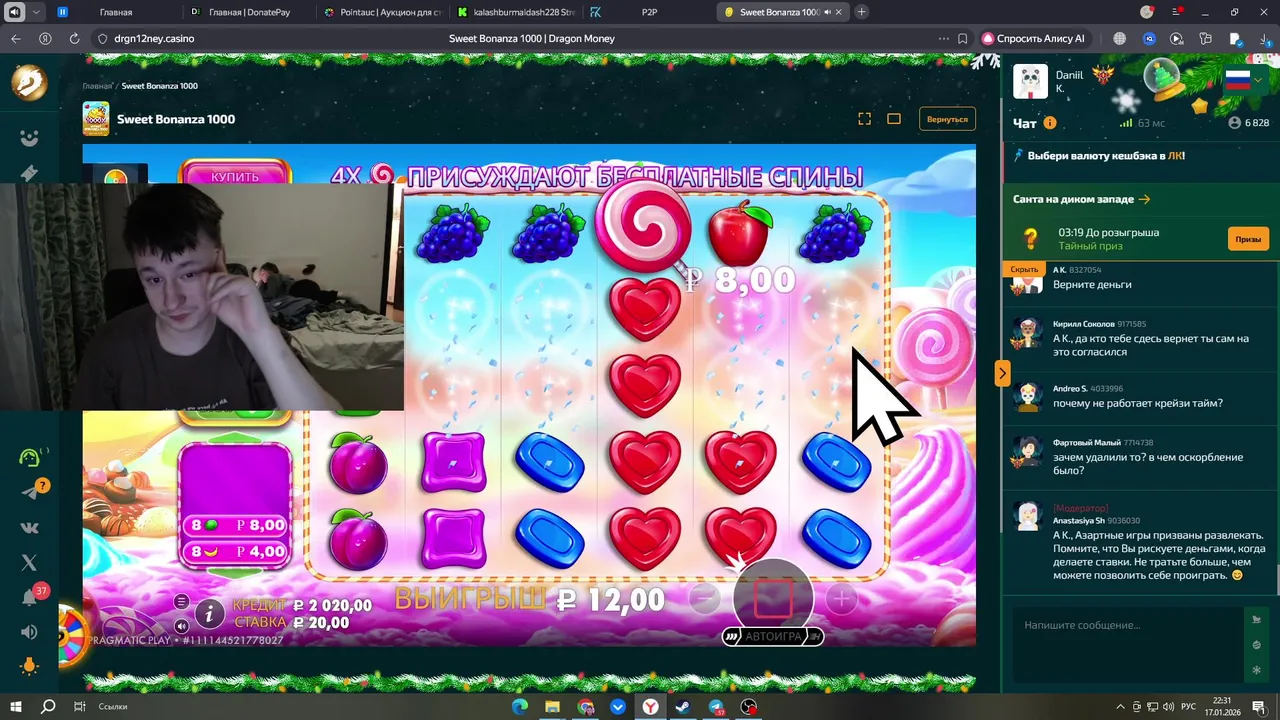Click Кирилл Соколов username in chat
Screen dimensions: 1280x720
click(1083, 324)
